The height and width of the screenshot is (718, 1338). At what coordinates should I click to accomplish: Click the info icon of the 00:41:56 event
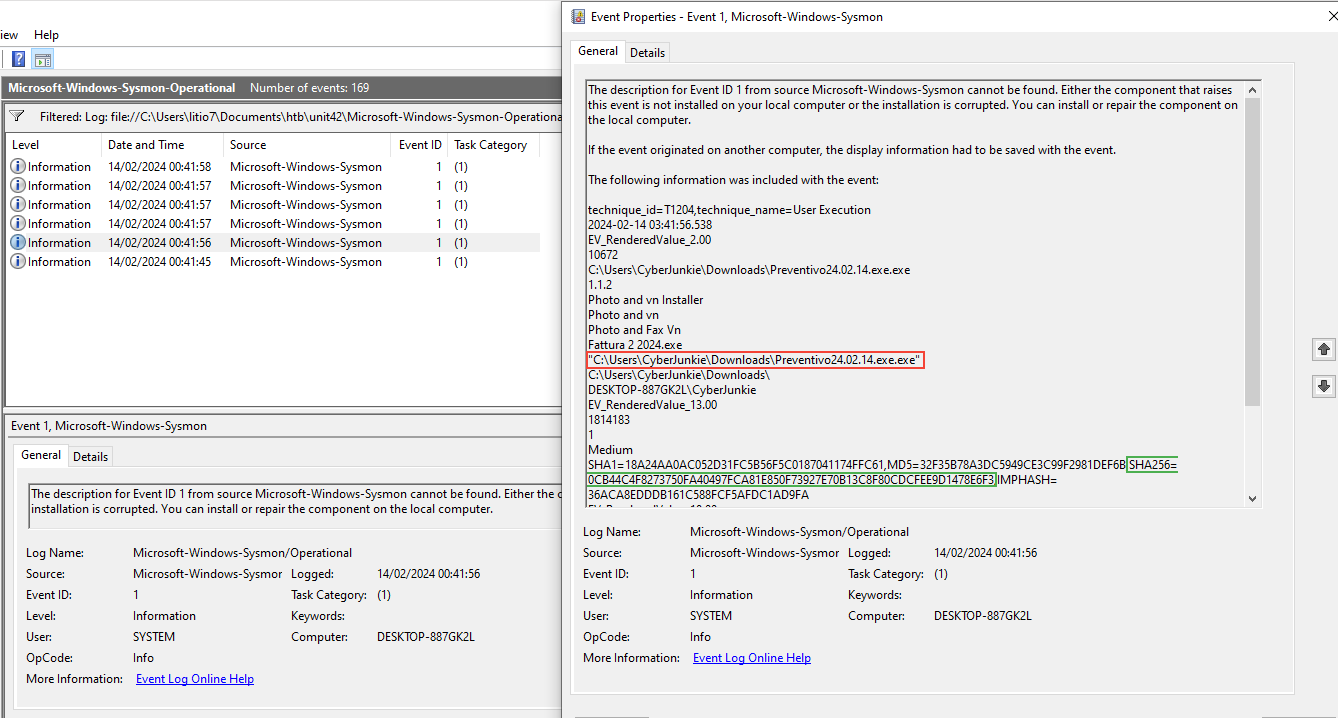point(18,243)
